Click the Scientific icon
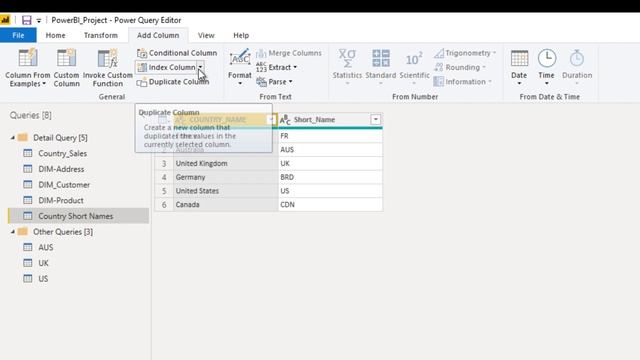640x360 pixels. point(414,59)
